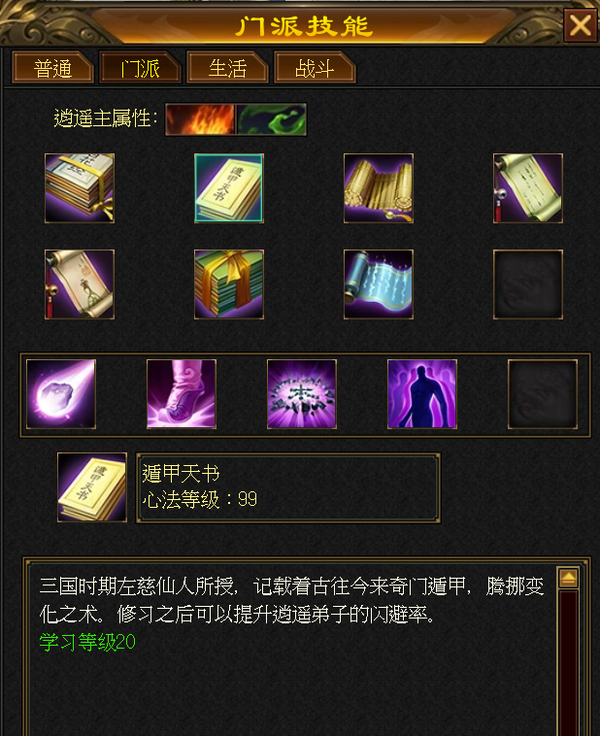
Task: Click the empty skill slot in bottom row
Action: [543, 394]
